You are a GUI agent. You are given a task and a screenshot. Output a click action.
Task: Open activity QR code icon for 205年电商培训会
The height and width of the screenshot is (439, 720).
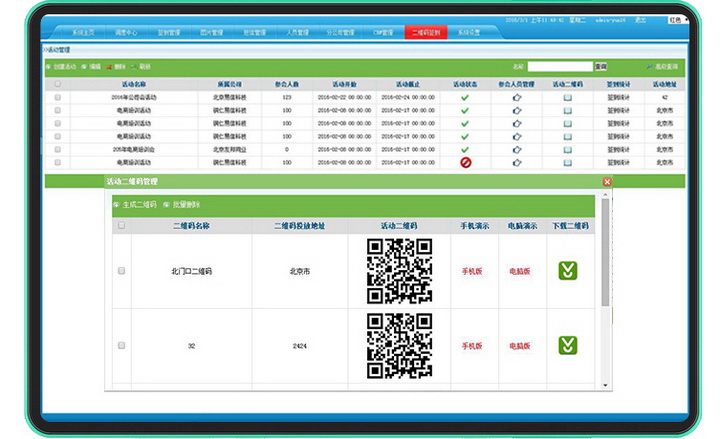coord(568,150)
